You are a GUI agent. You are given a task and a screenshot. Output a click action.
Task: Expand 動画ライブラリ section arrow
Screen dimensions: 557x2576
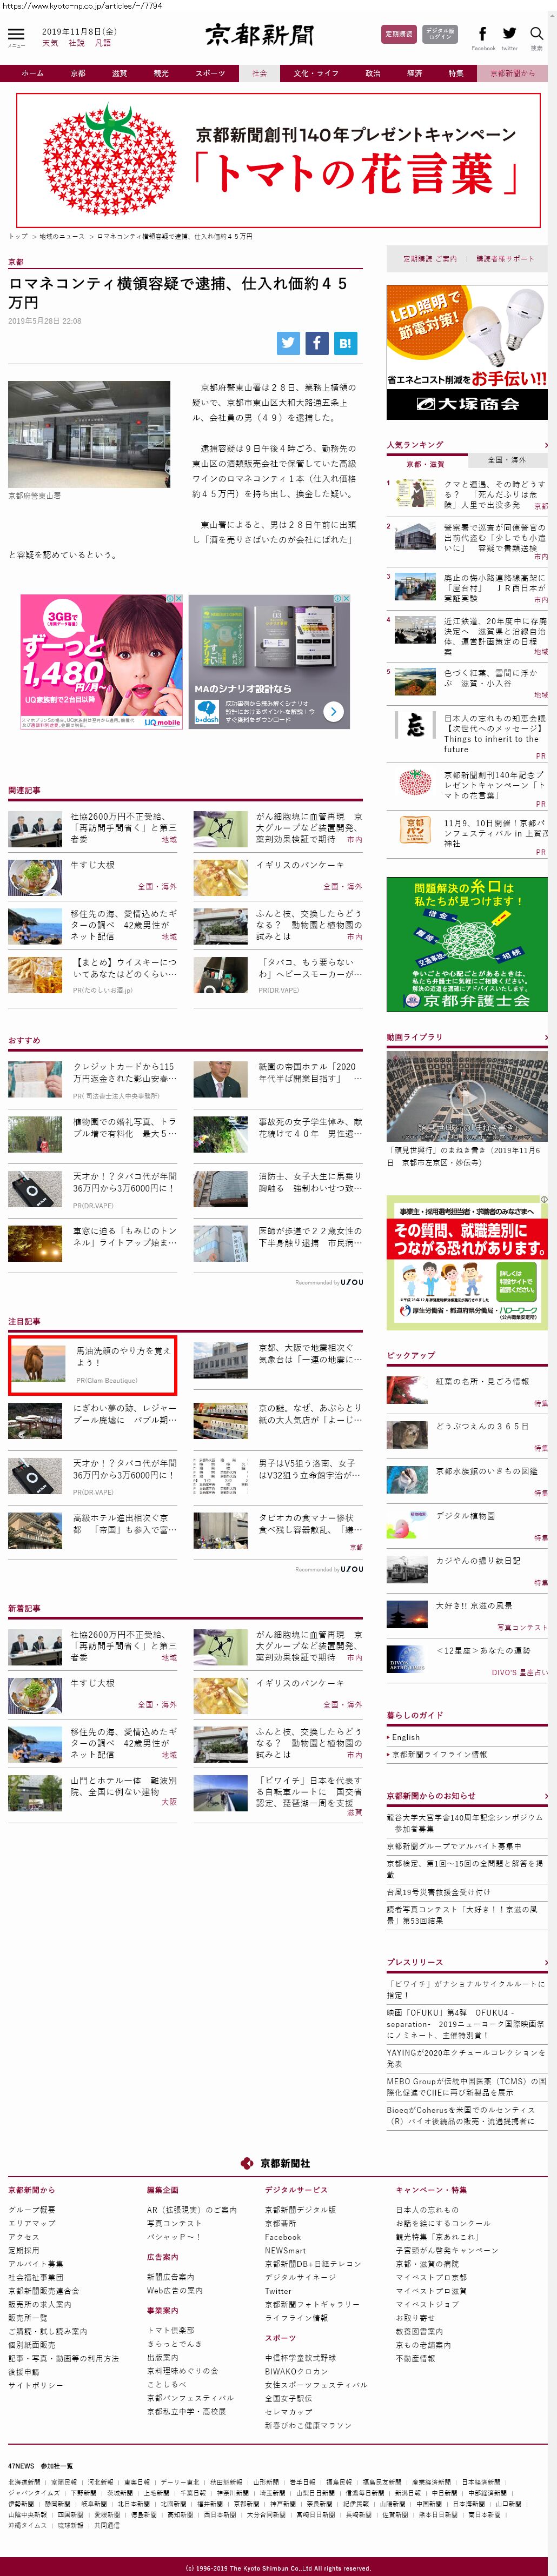tap(545, 1037)
